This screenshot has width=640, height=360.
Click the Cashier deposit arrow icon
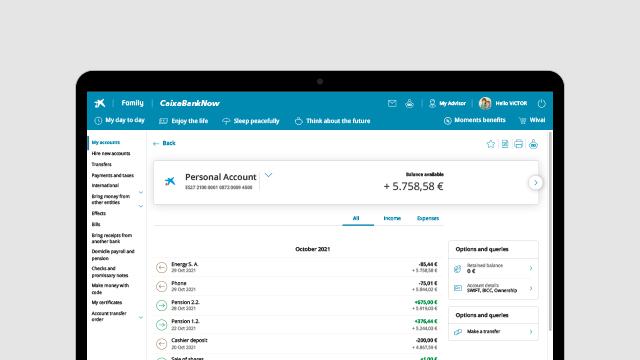pos(162,344)
